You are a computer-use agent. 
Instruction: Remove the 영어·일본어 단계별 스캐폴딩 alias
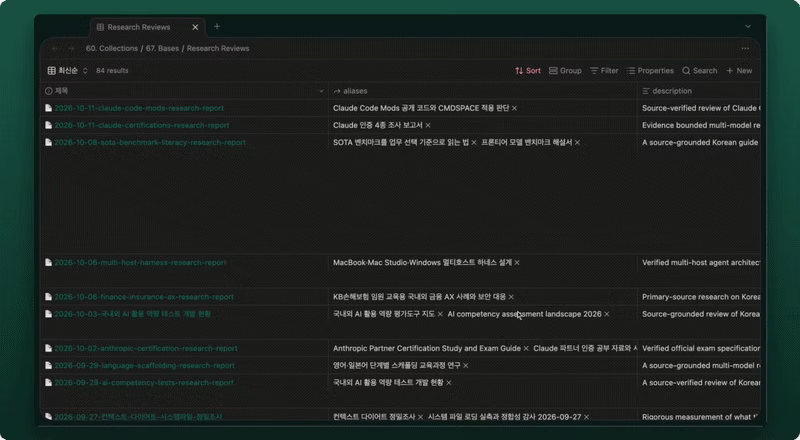coord(465,366)
